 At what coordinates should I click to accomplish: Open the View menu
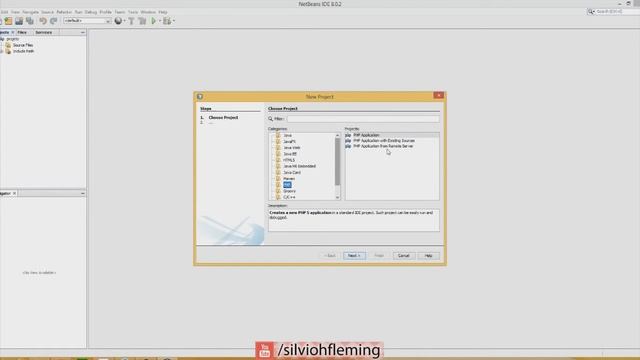pyautogui.click(x=15, y=12)
